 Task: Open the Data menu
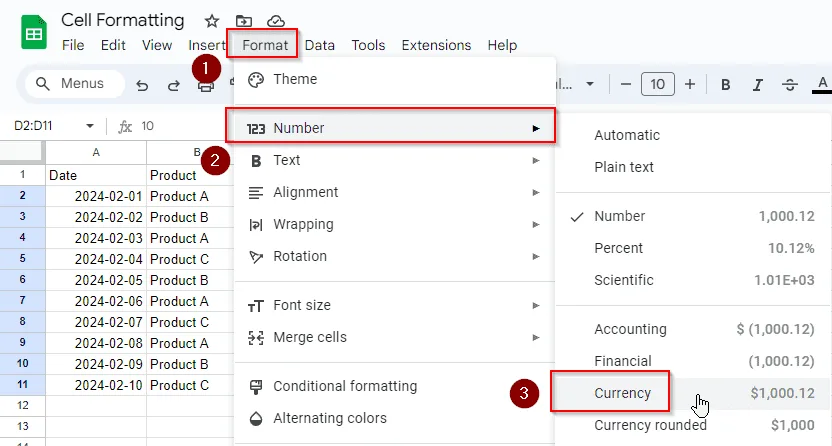tap(319, 45)
